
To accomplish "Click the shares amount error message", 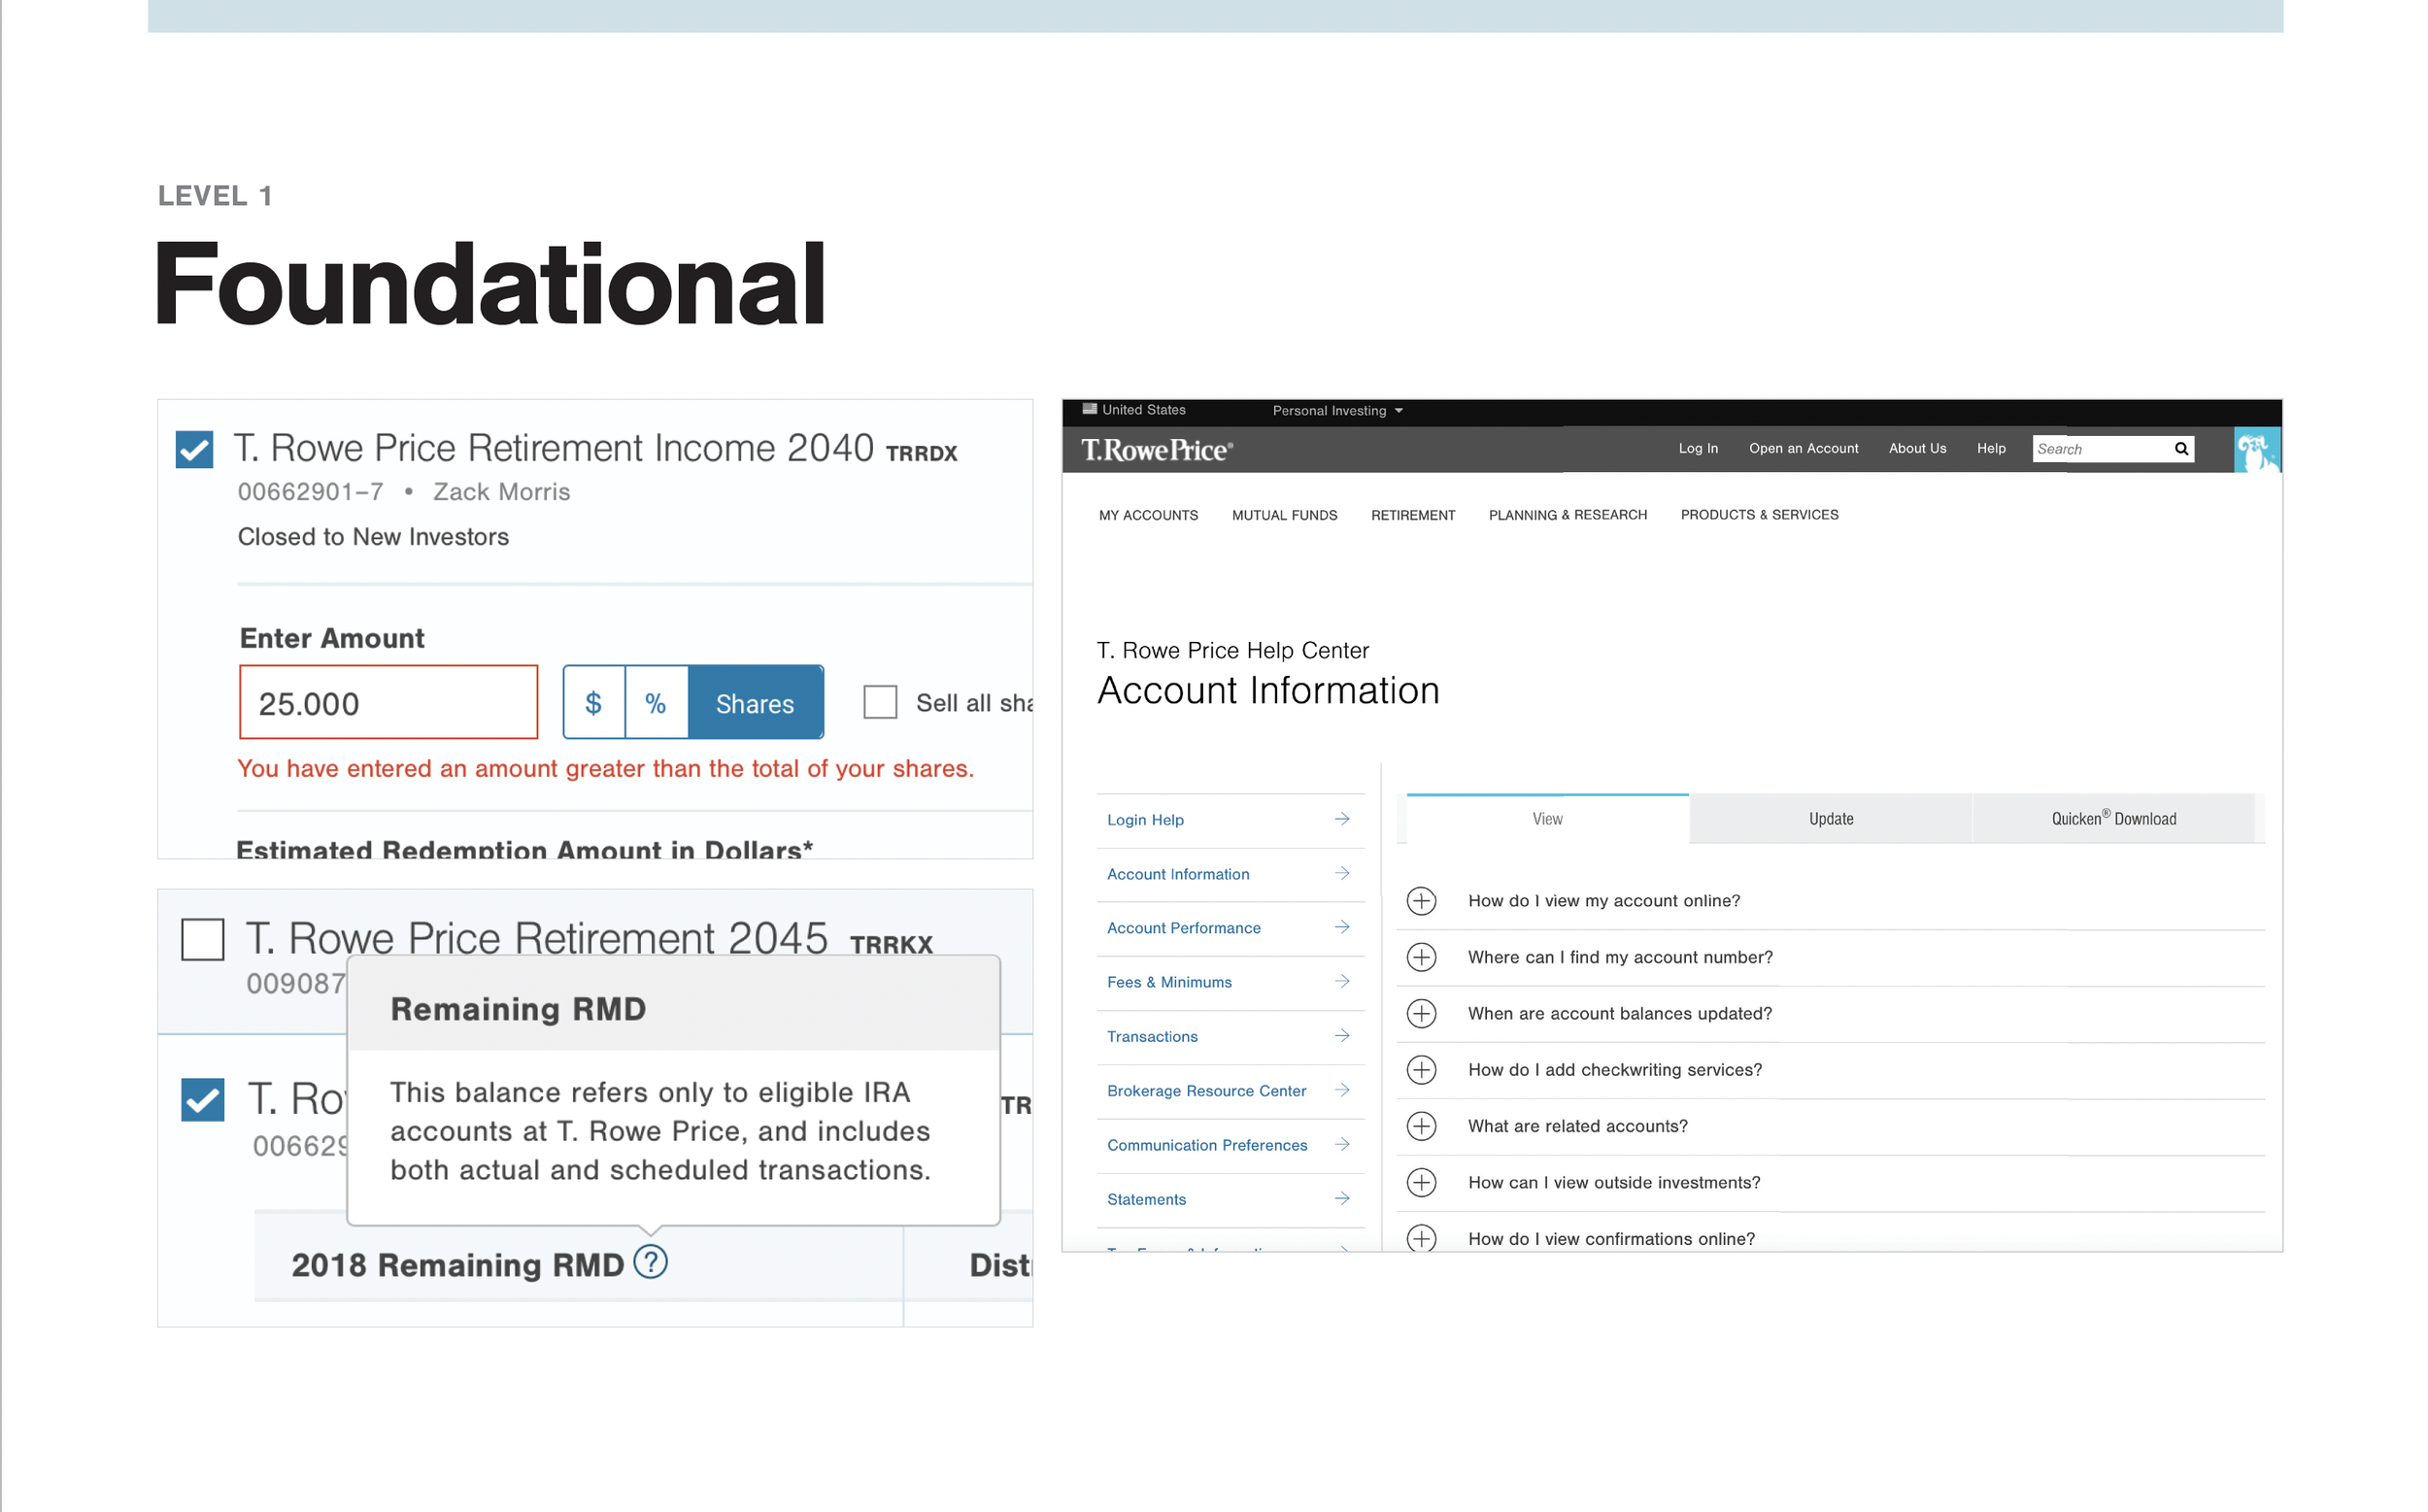I will coord(605,768).
